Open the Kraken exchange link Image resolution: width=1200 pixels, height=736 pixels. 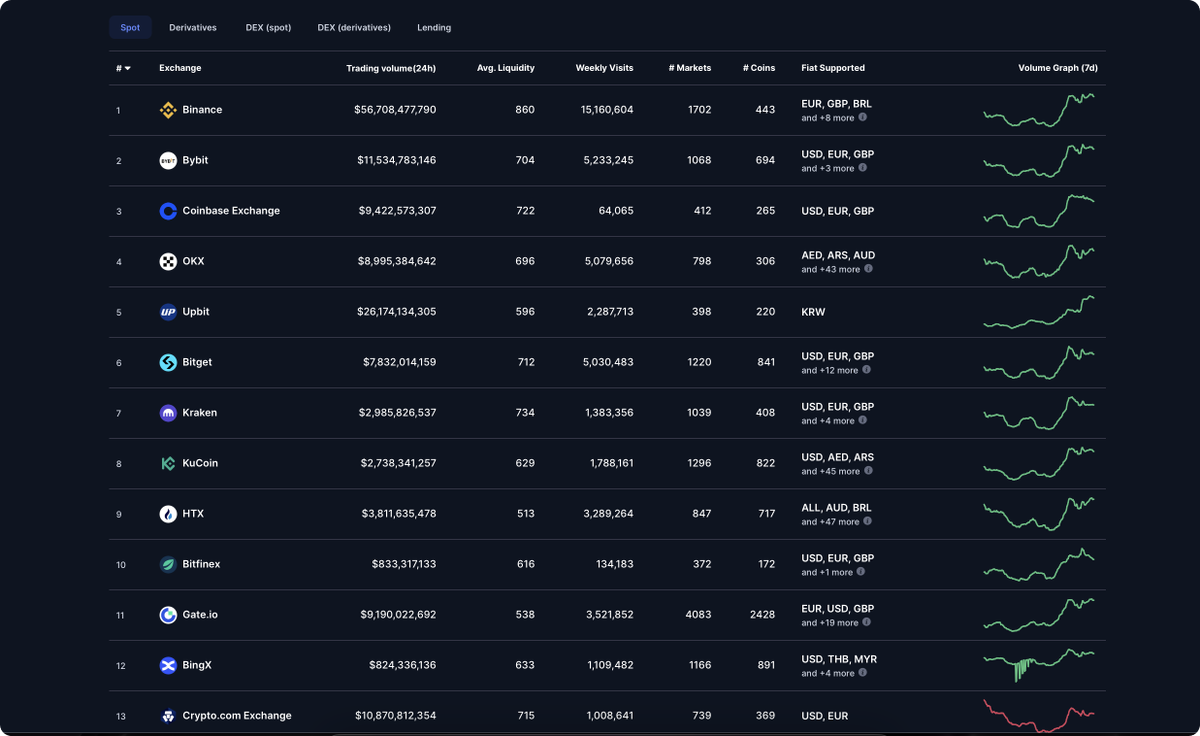click(x=200, y=413)
